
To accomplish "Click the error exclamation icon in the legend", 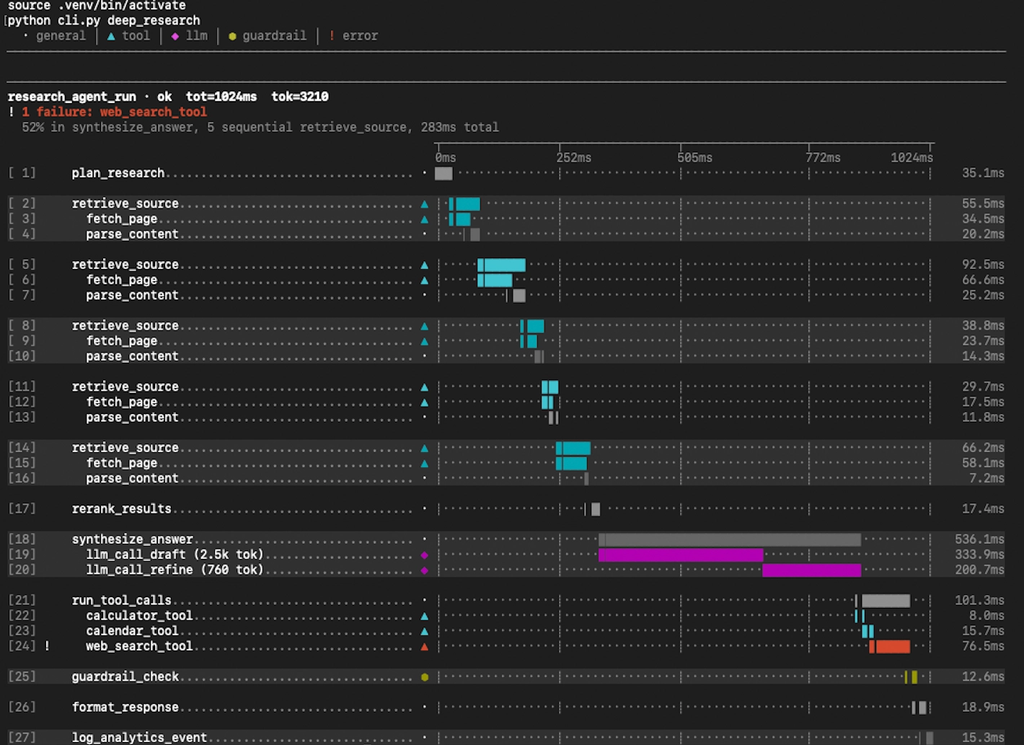I will [332, 36].
